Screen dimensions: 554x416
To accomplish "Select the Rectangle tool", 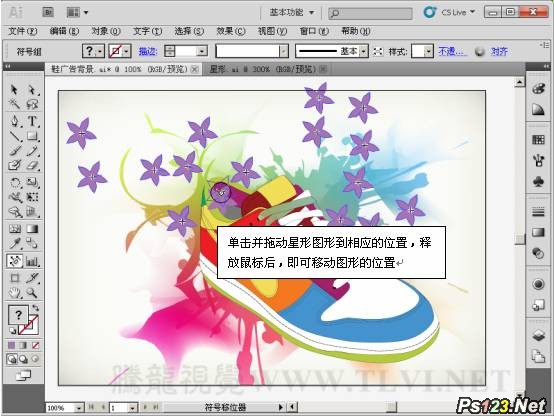I will pyautogui.click(x=32, y=136).
